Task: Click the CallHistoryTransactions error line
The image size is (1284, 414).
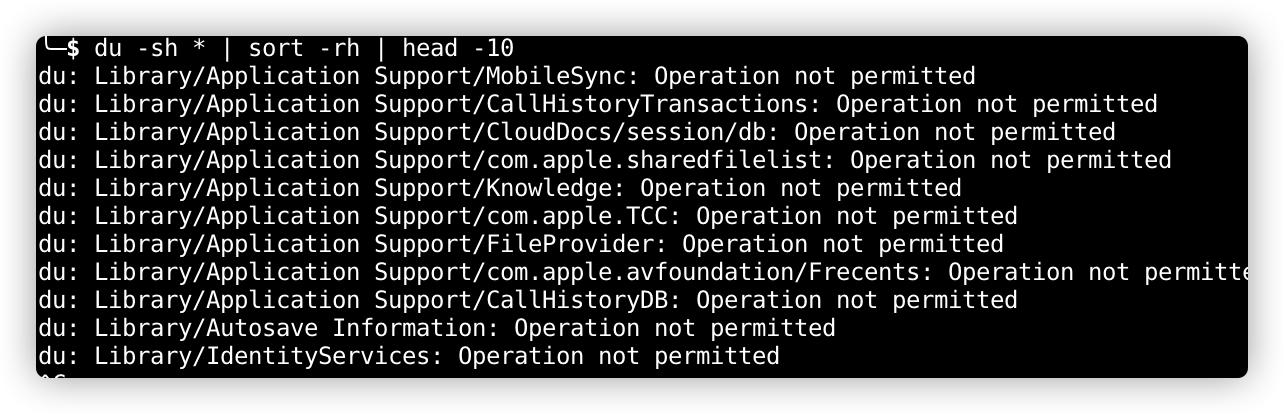Action: 597,104
